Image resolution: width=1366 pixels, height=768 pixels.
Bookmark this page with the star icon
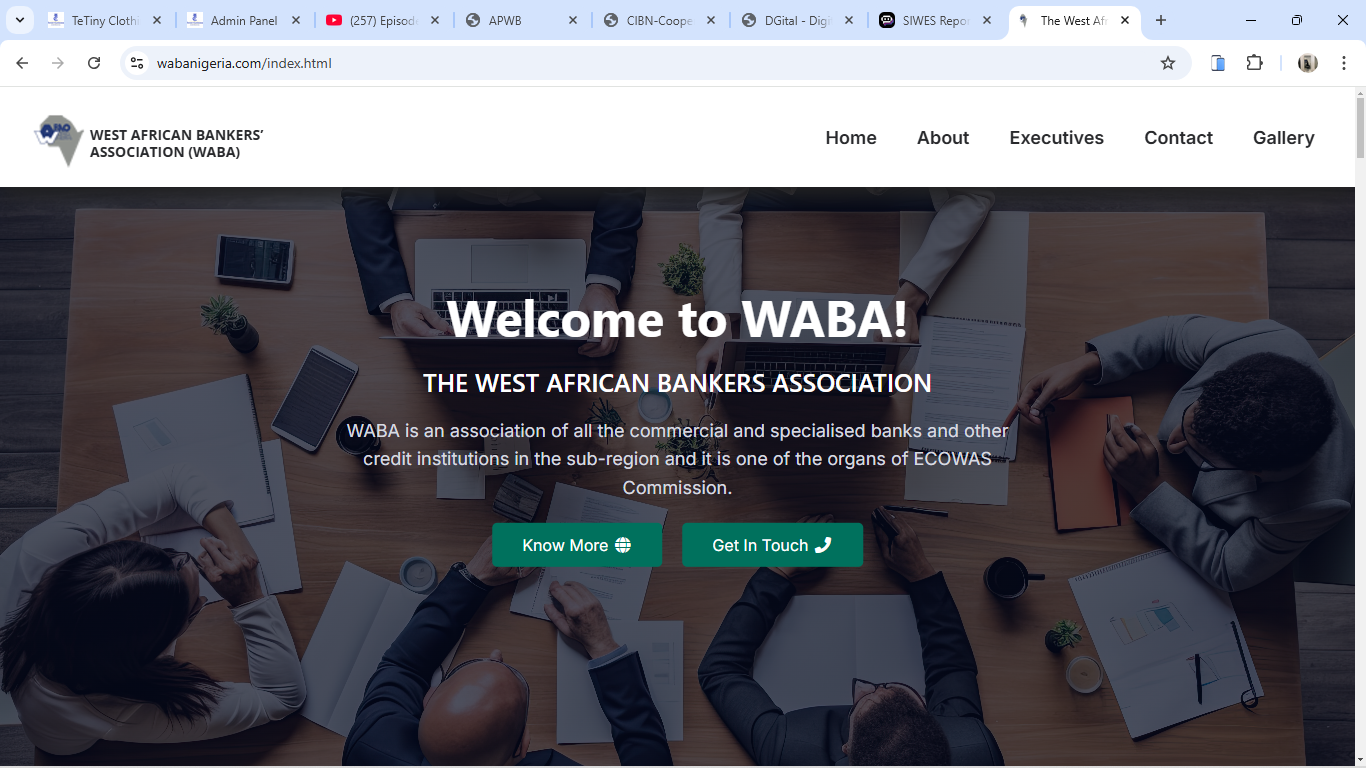pos(1168,63)
